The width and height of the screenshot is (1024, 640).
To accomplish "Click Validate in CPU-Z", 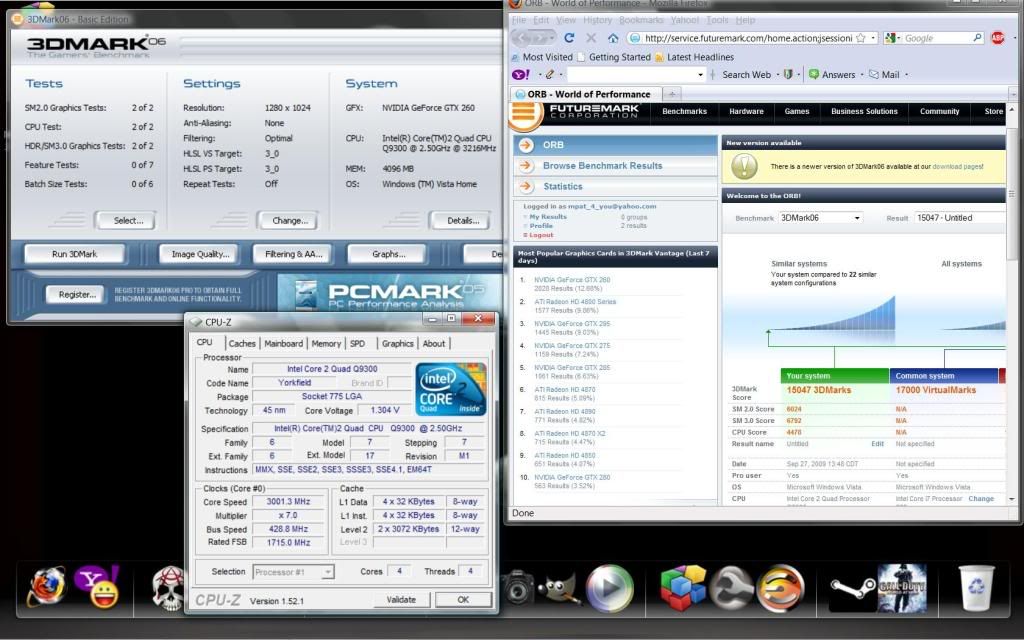I will point(401,600).
